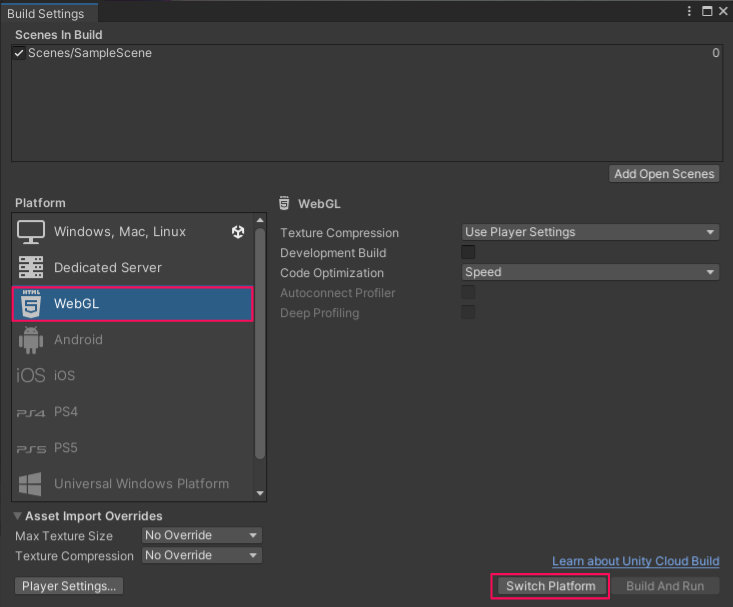Toggle the Deep Profiling checkbox
733x607 pixels.
468,312
